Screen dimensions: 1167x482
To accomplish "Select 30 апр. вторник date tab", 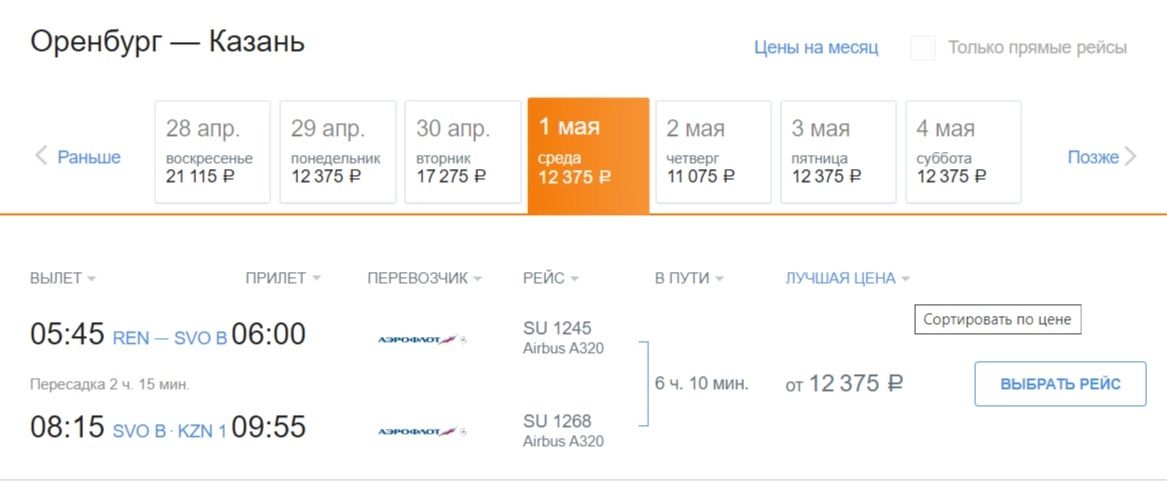I will point(462,152).
